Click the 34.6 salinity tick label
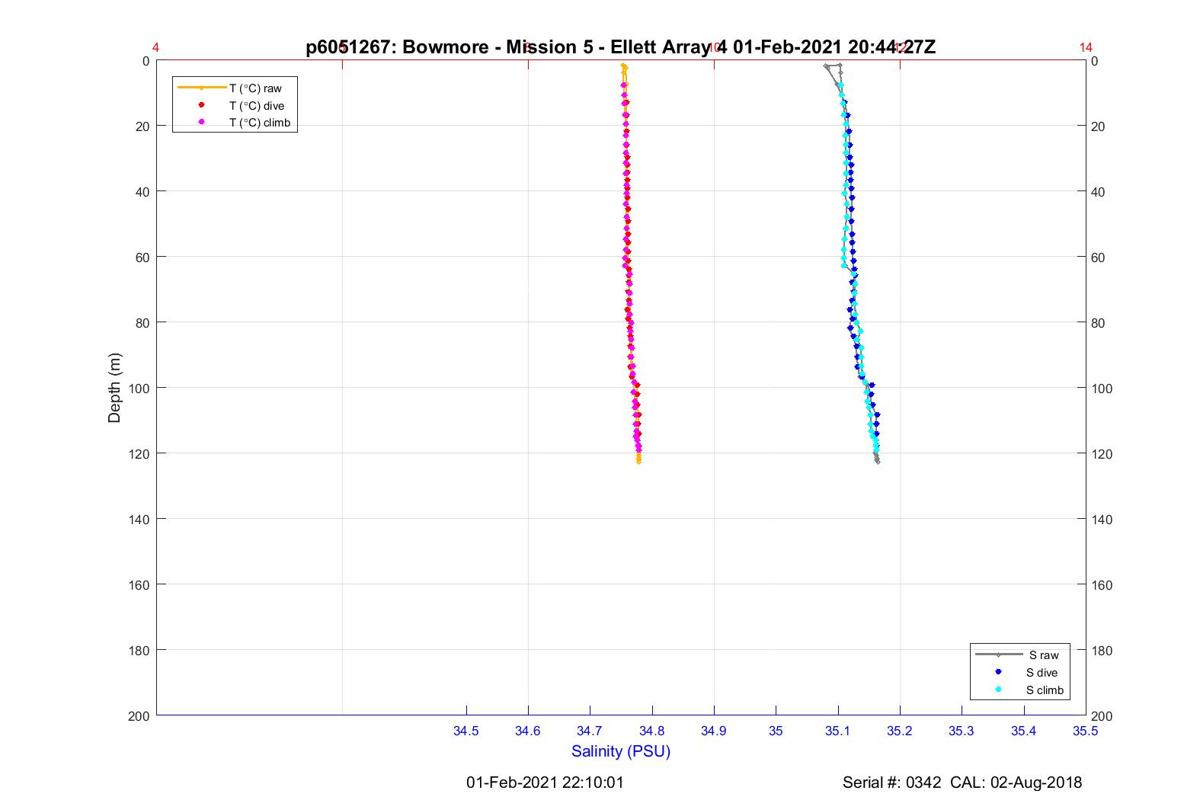The width and height of the screenshot is (1200, 804). click(528, 731)
